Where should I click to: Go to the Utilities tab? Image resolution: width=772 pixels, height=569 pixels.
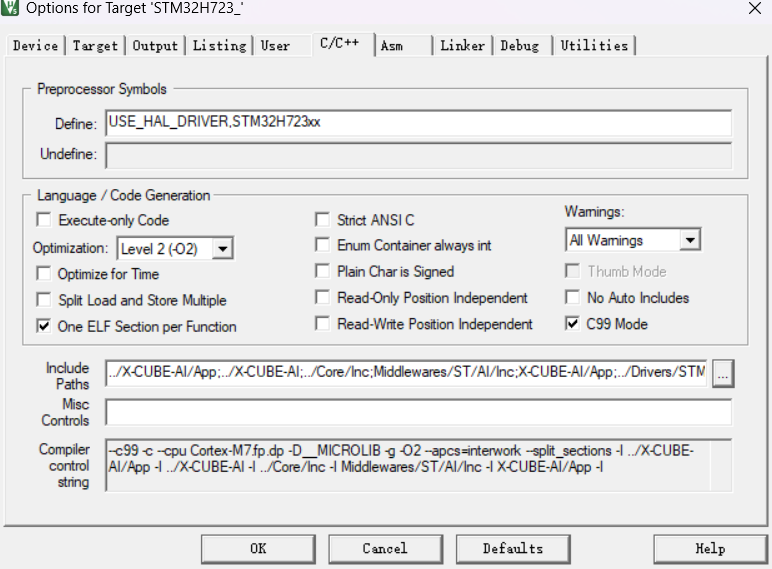594,46
